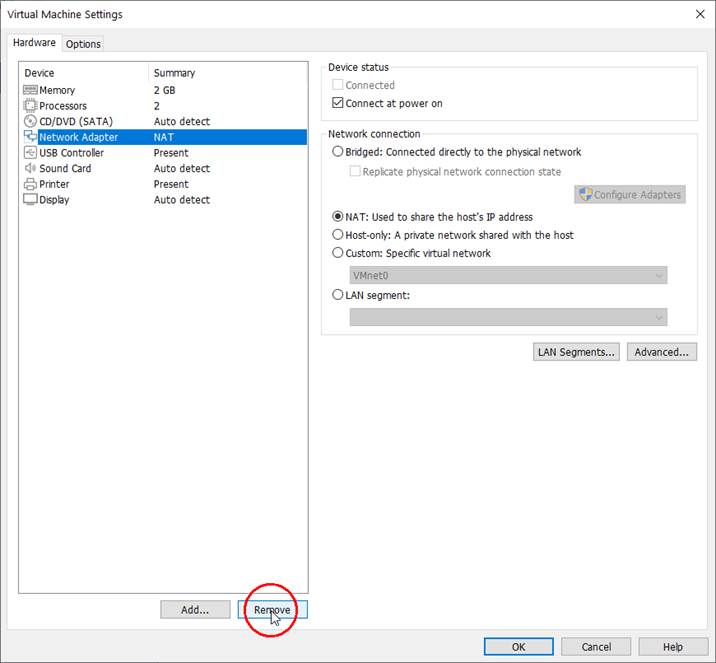
Task: Select Bridged network connection option
Action: pos(337,152)
